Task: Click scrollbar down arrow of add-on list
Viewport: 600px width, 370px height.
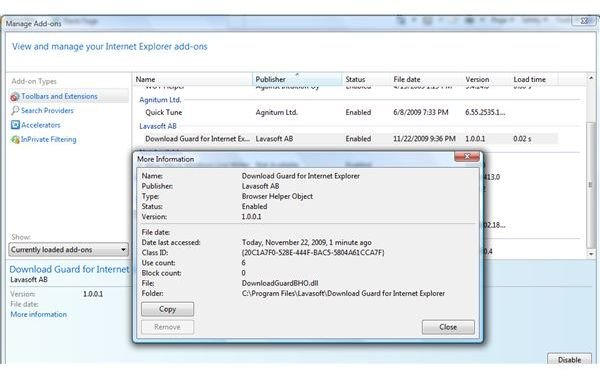Action: pos(591,253)
